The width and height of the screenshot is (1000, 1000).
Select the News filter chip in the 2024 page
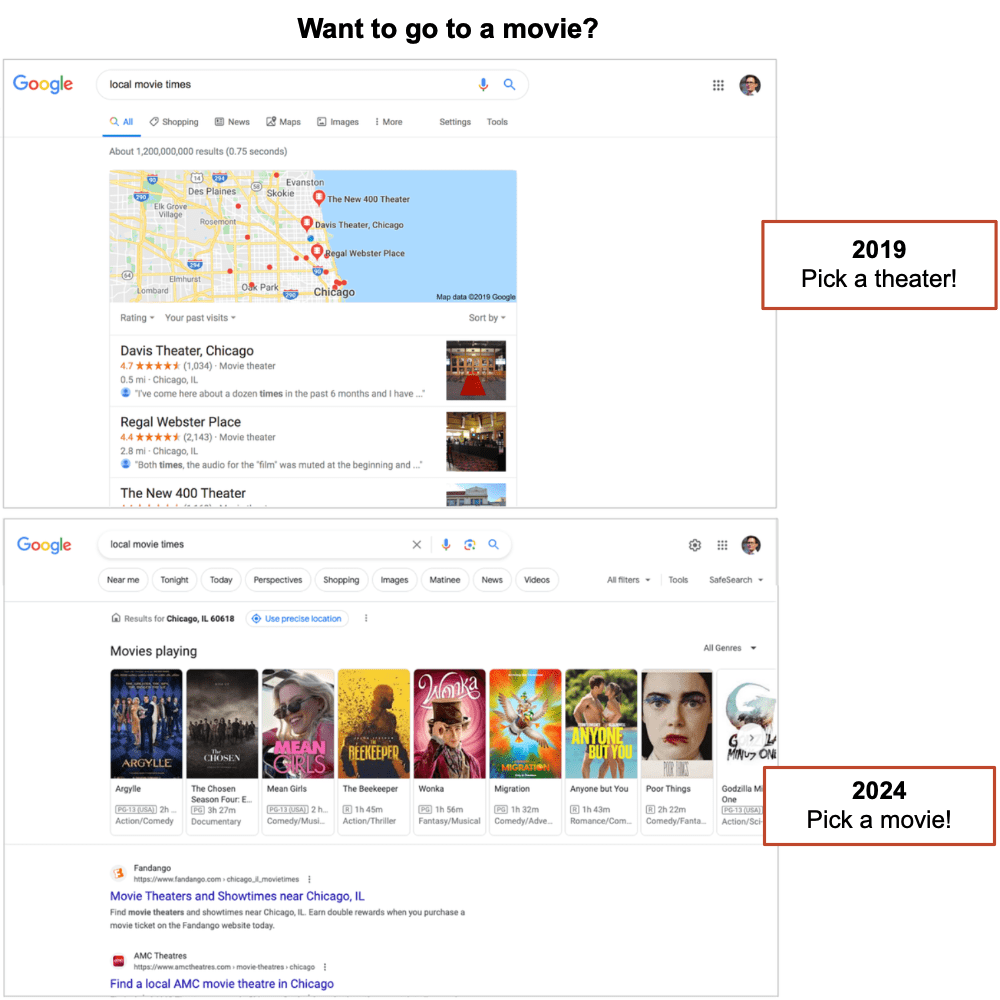point(492,580)
